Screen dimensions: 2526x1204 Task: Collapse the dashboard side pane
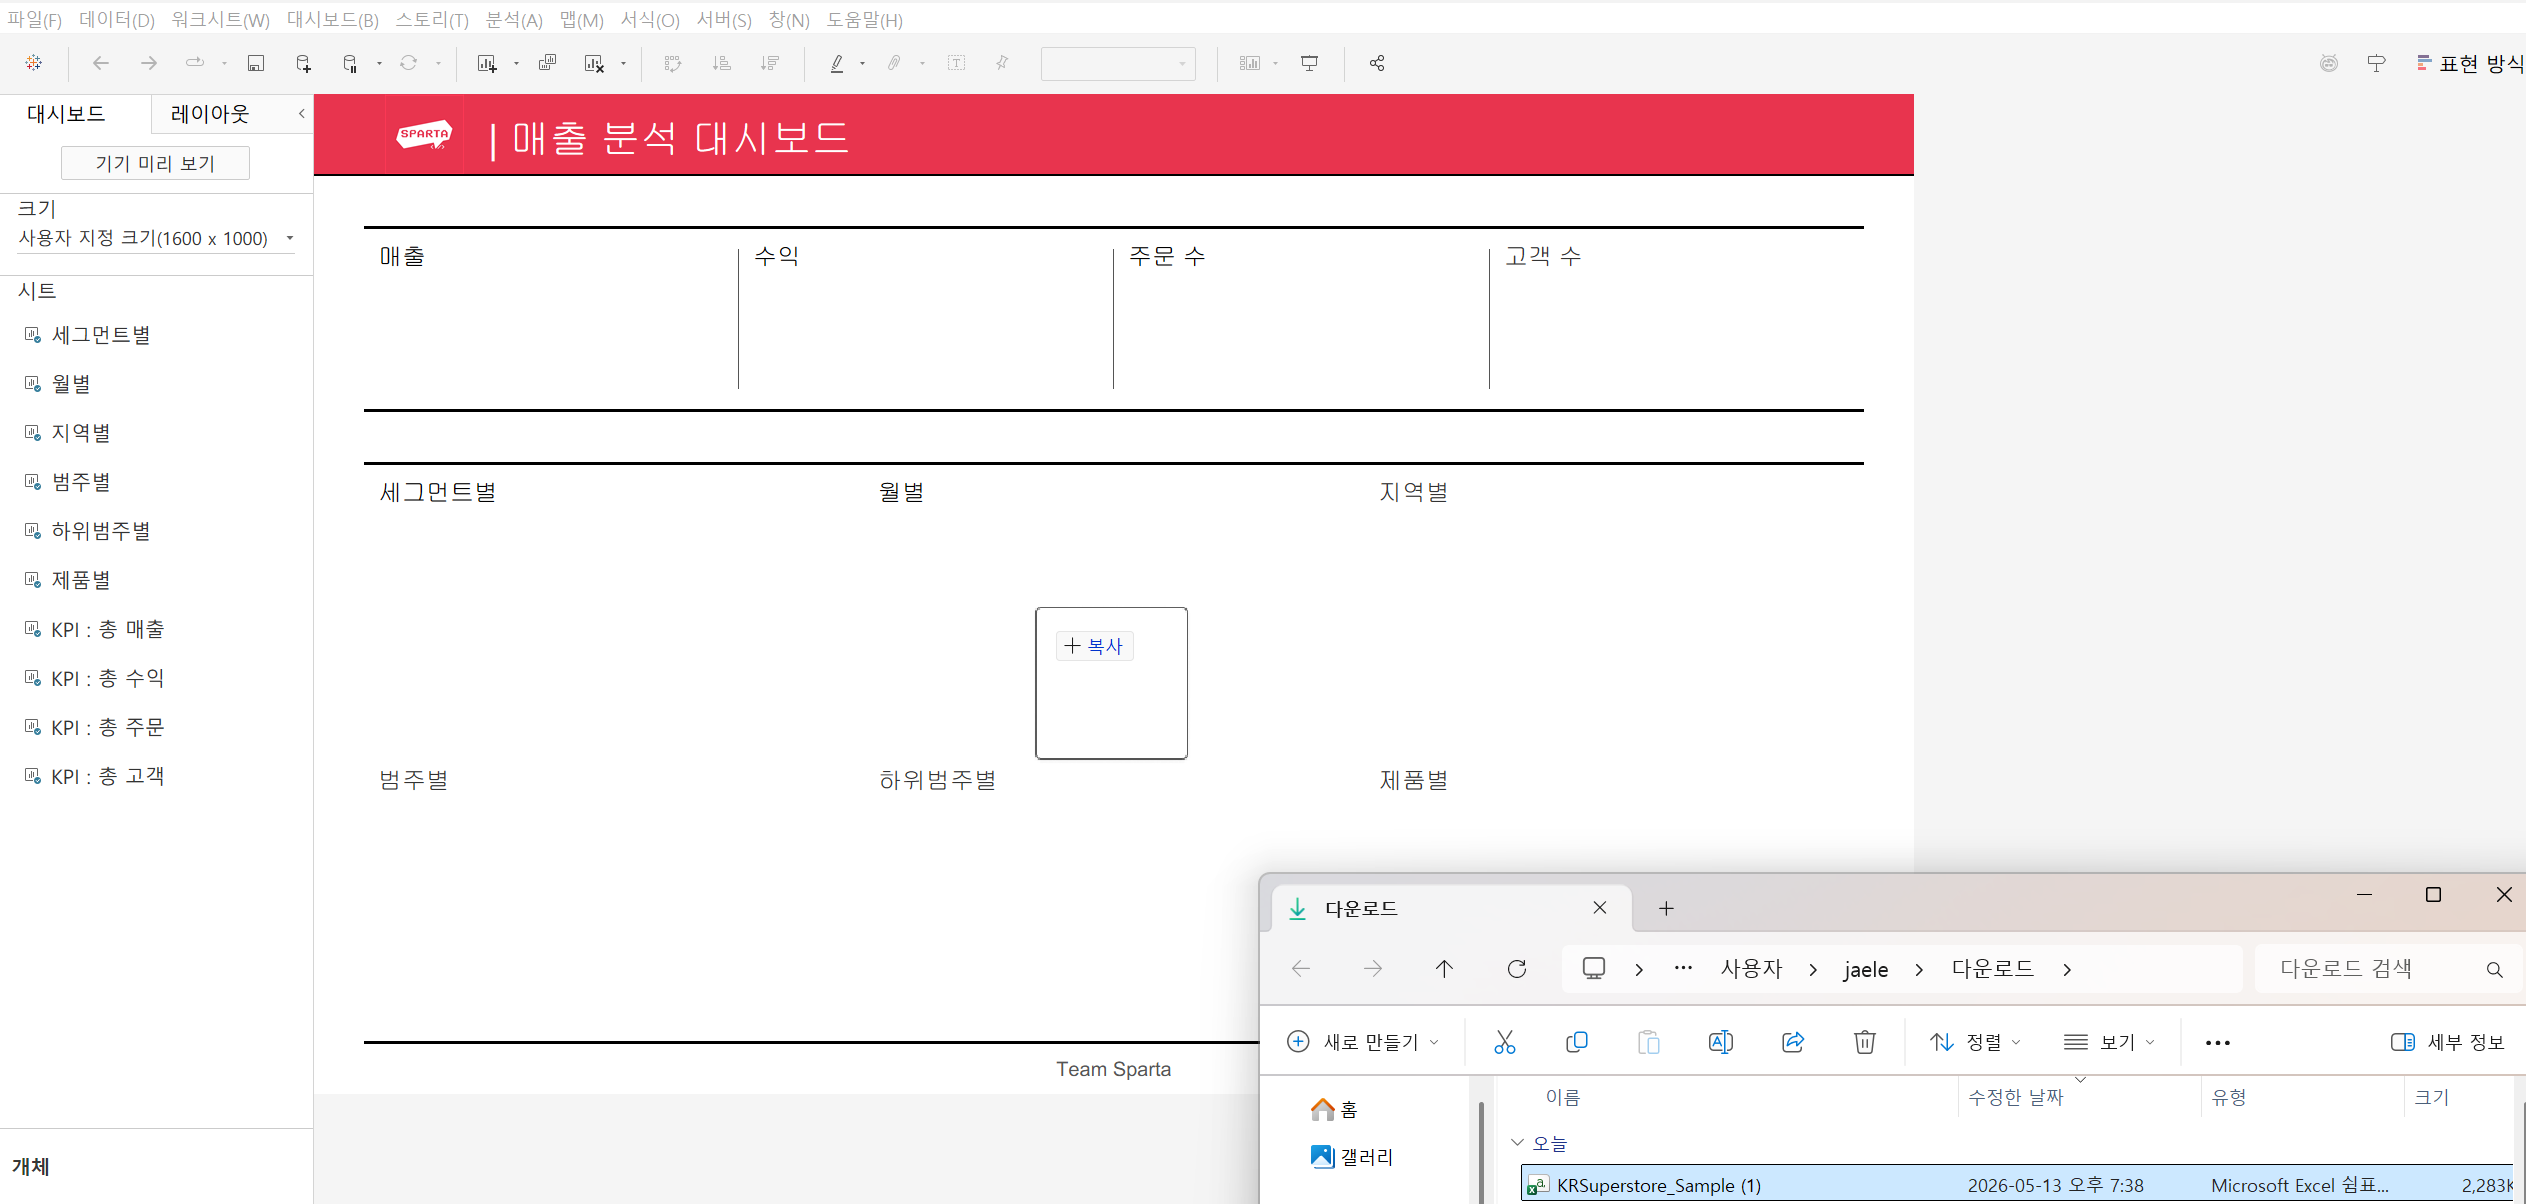pyautogui.click(x=301, y=113)
